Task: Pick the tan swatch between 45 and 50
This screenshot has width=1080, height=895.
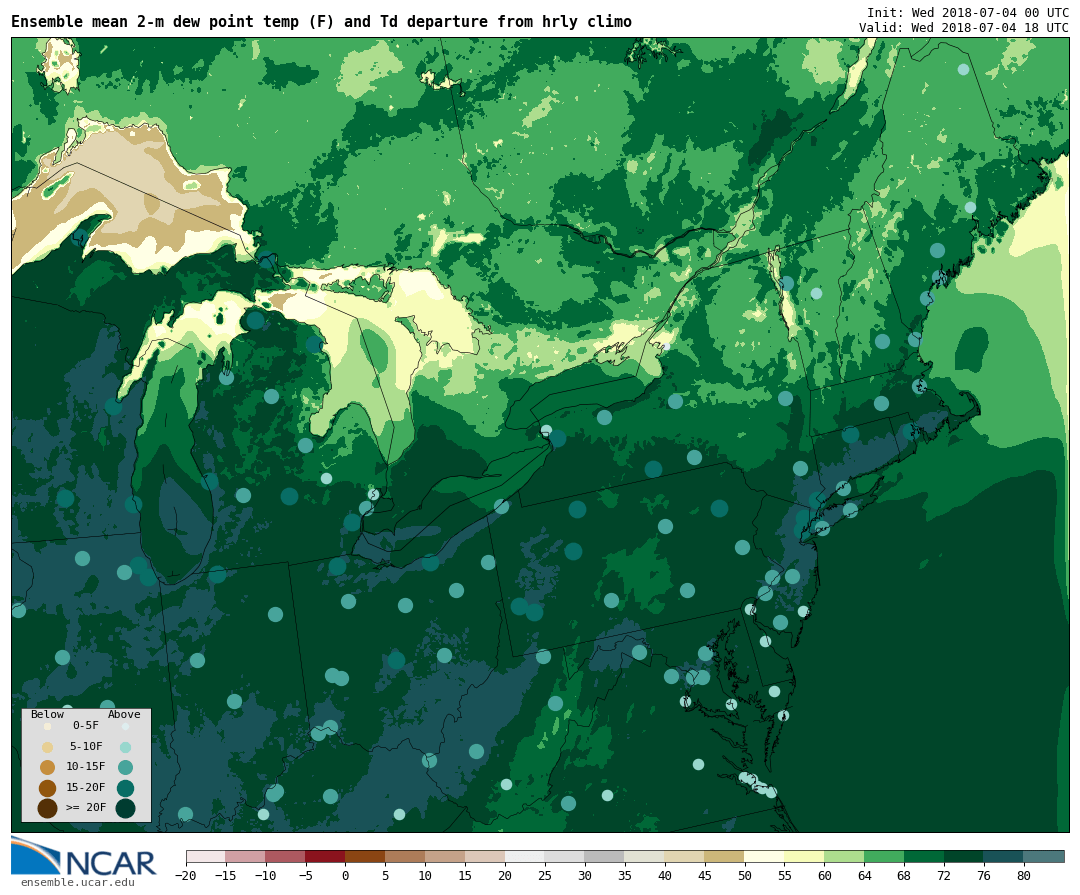Action: click(x=724, y=856)
